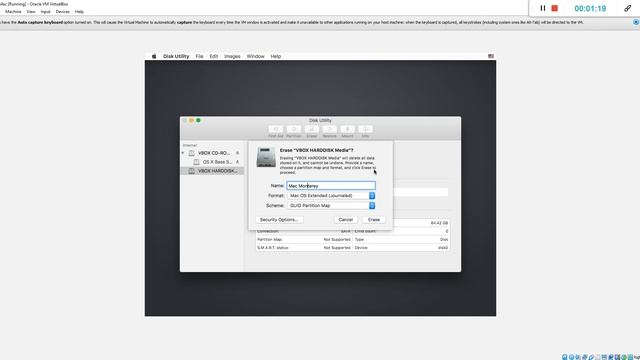The width and height of the screenshot is (640, 360).
Task: Click the First Aid toolbar icon
Action: 276,129
